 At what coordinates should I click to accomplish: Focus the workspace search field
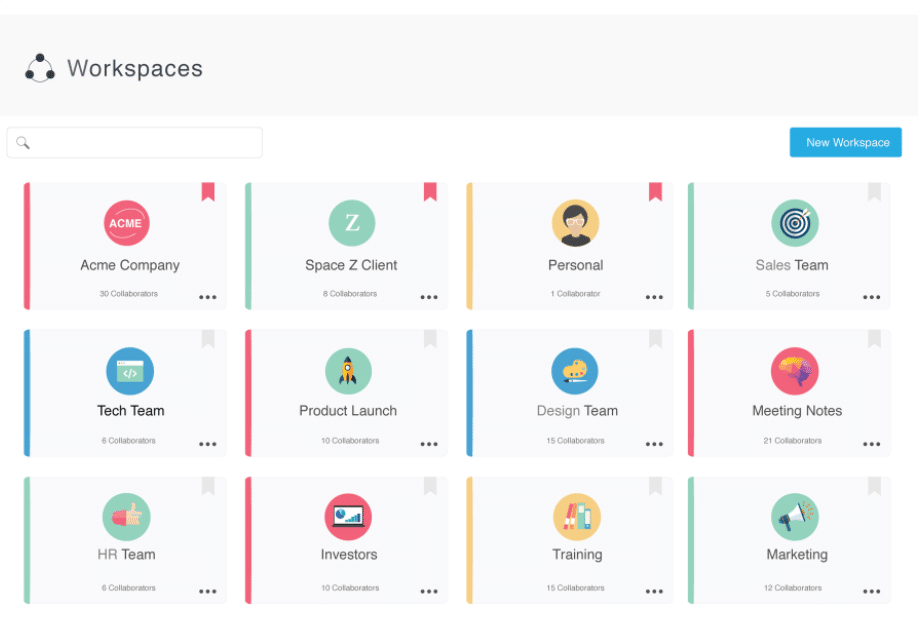pyautogui.click(x=140, y=143)
